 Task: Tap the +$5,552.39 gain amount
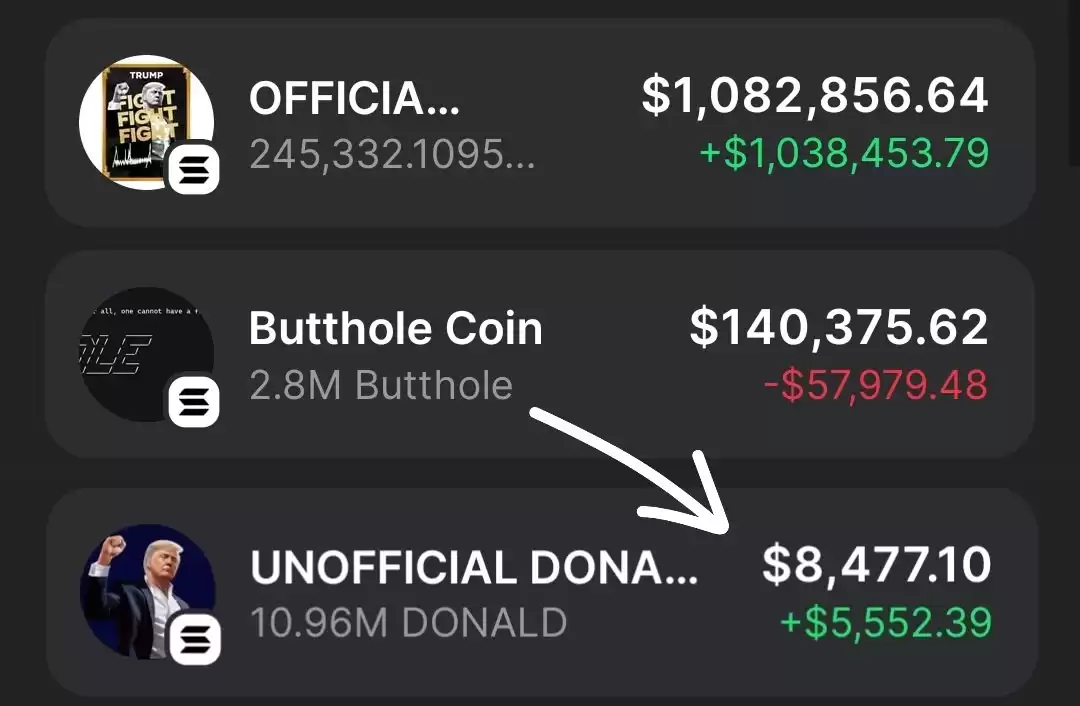click(x=886, y=623)
